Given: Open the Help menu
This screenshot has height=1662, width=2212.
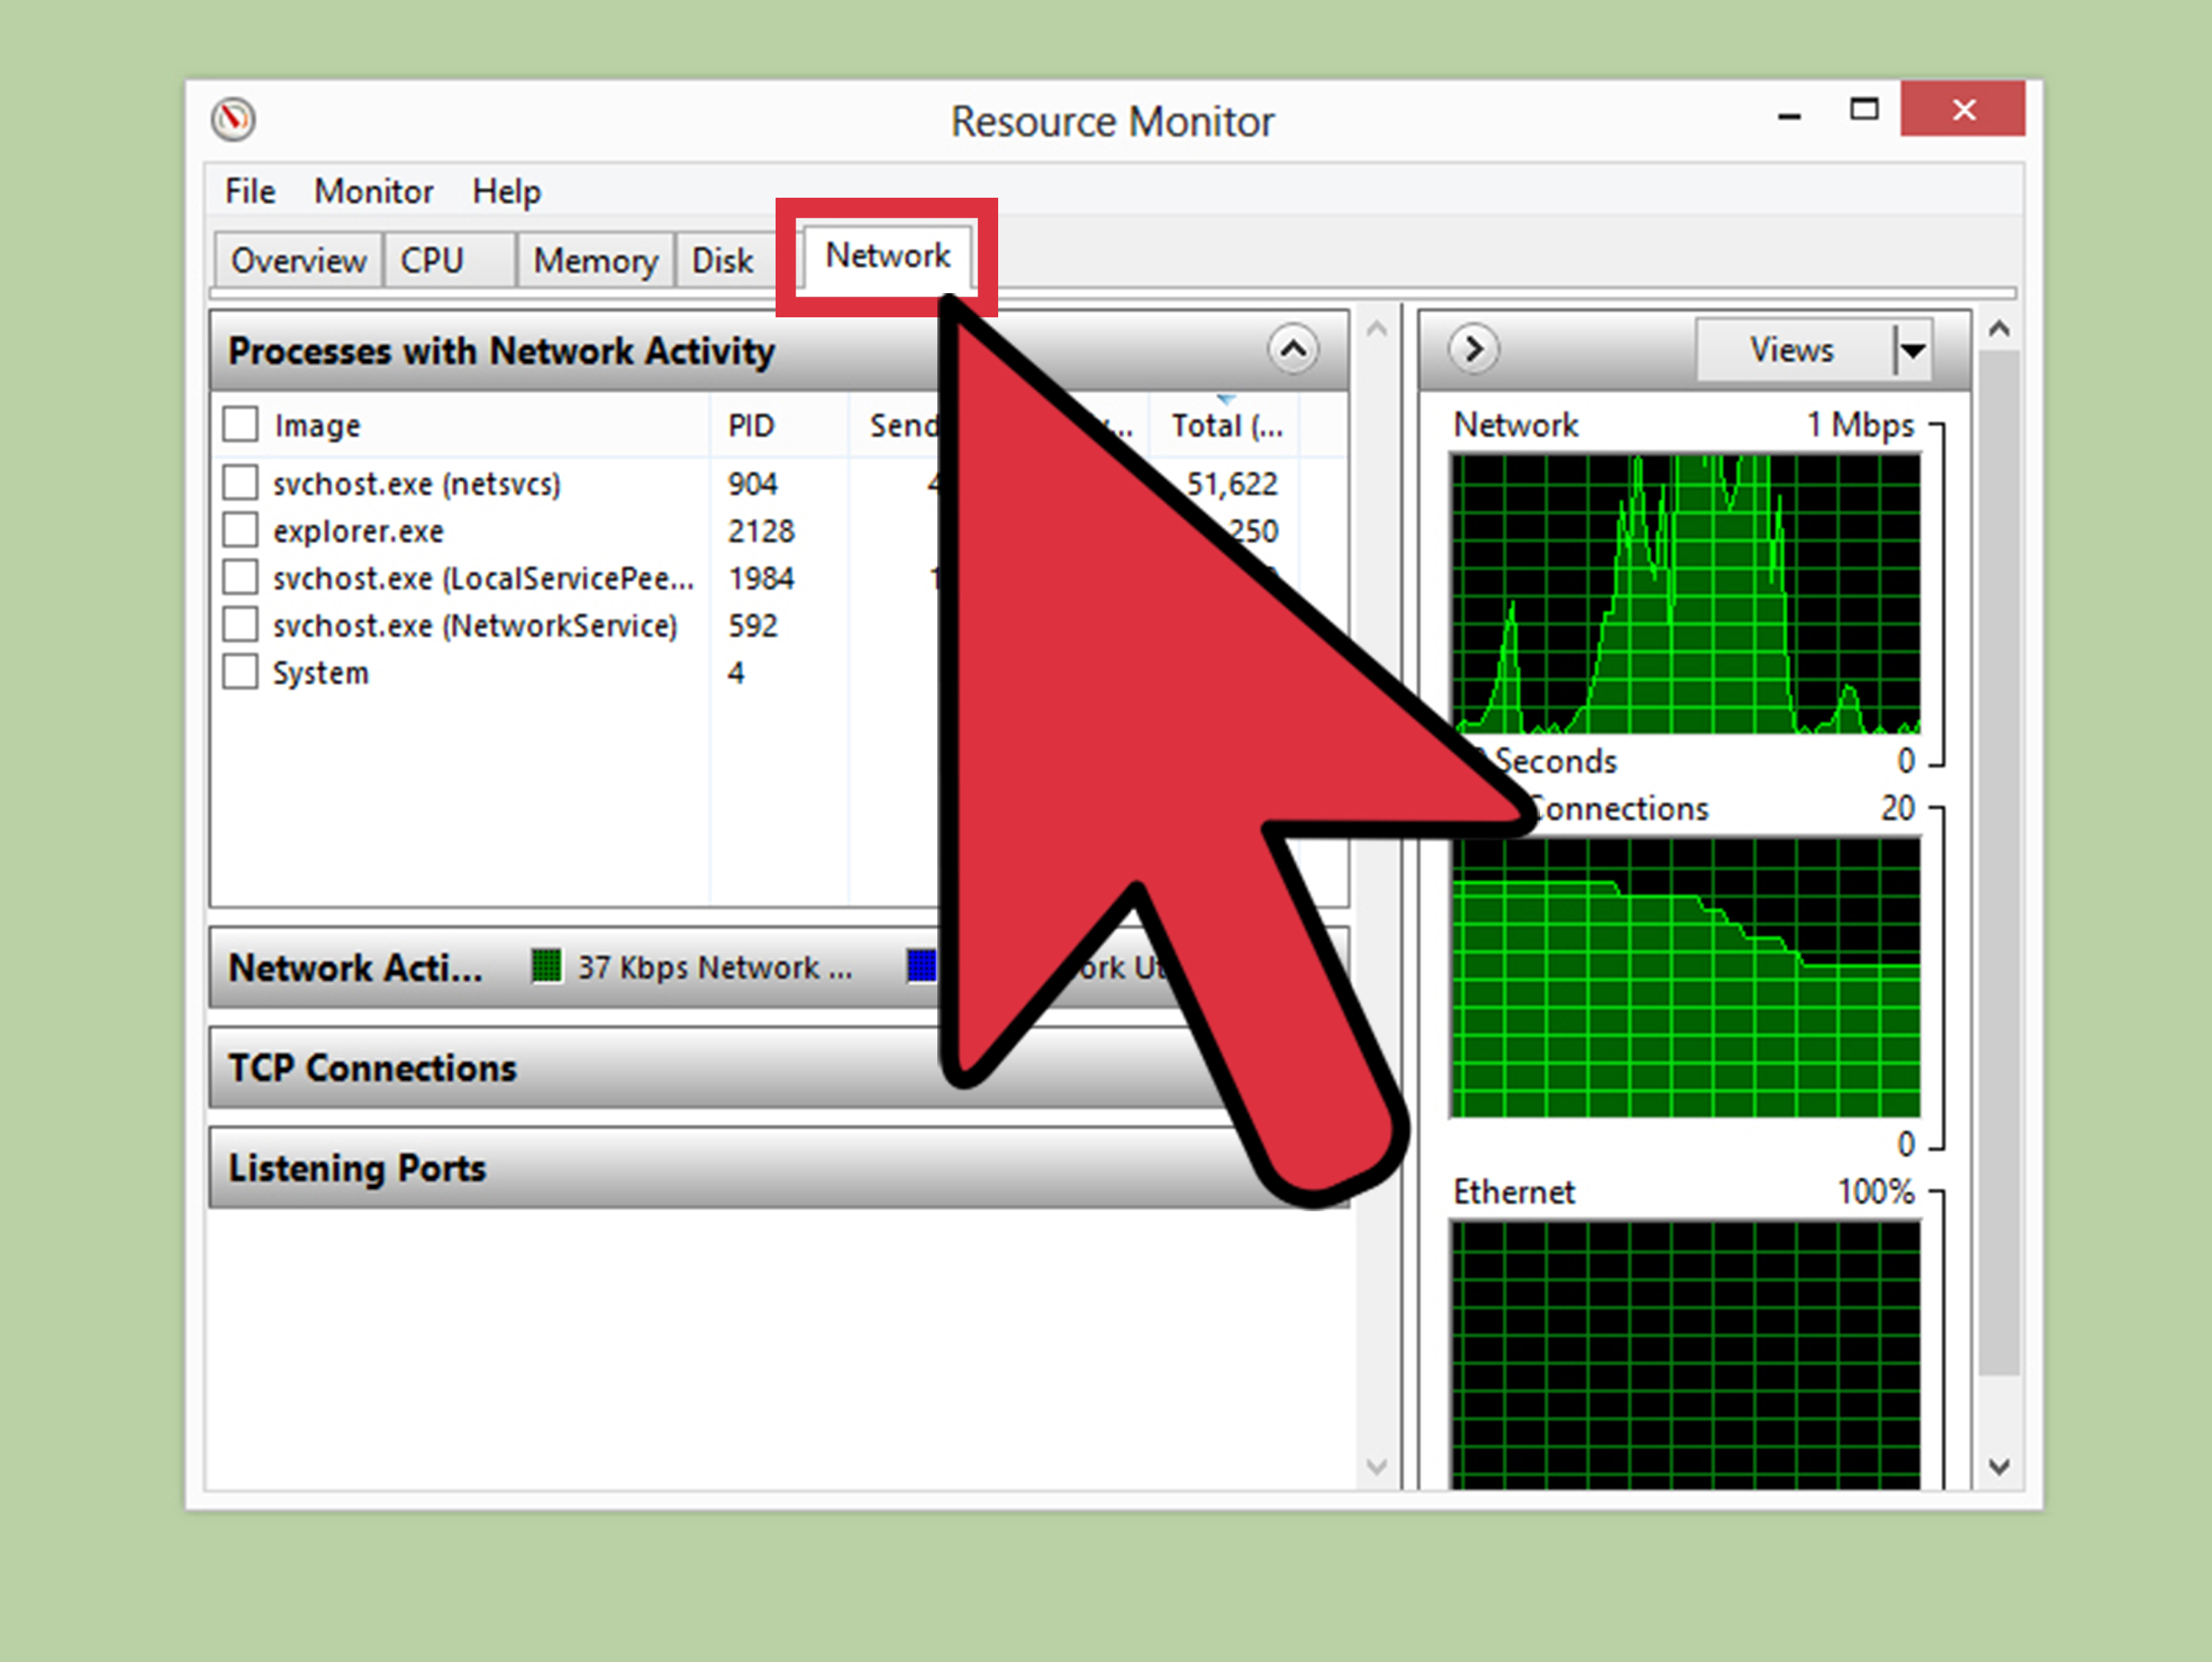Looking at the screenshot, I should [x=506, y=191].
